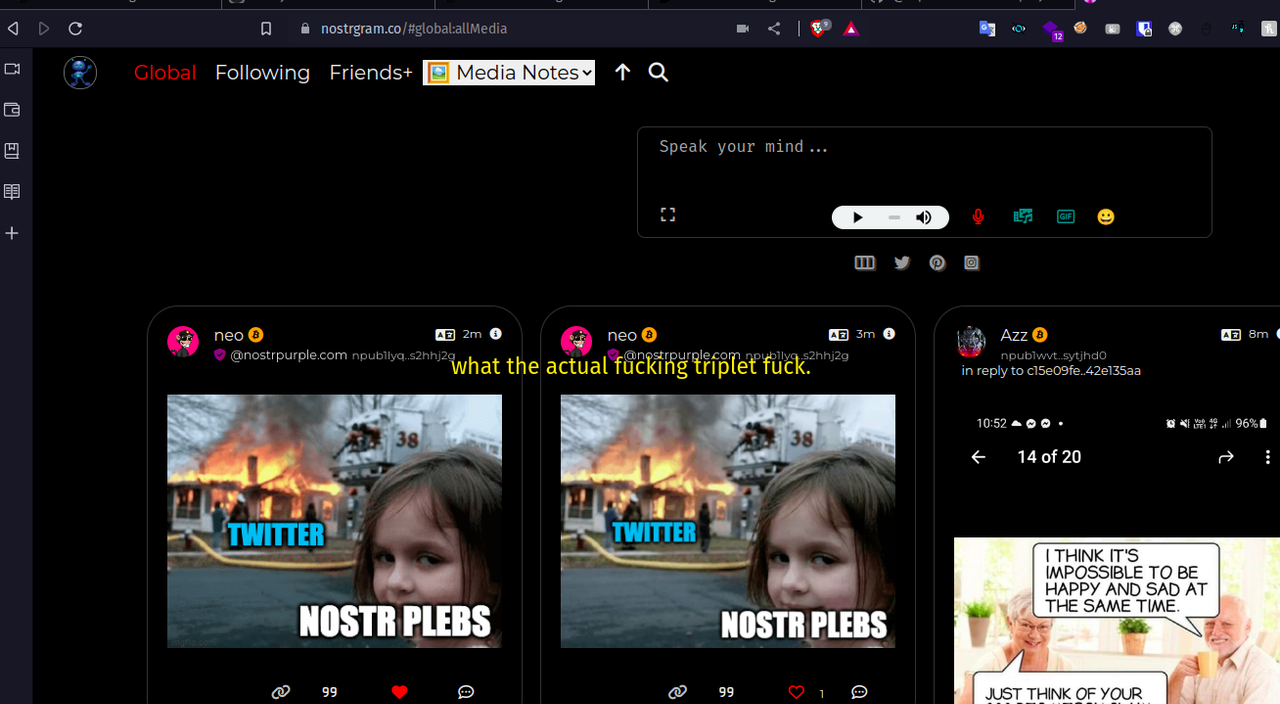The image size is (1280, 704).
Task: Click the browser forward arrow
Action: (x=43, y=29)
